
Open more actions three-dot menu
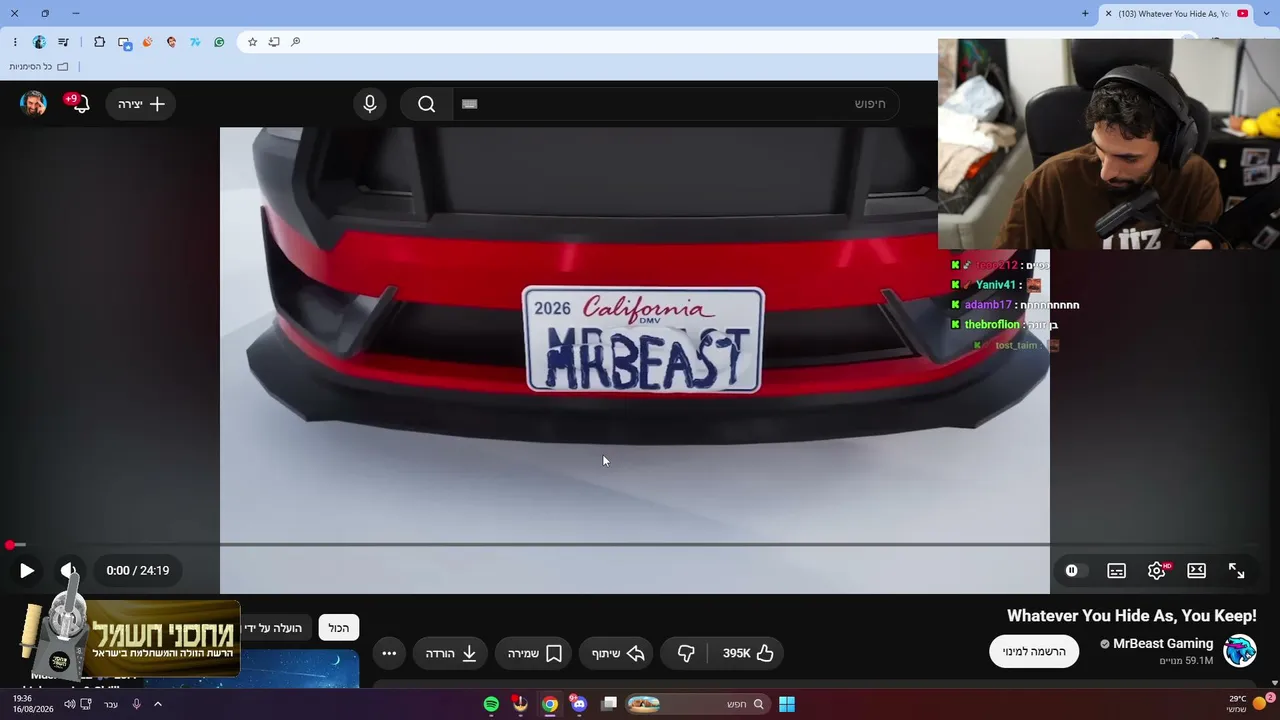pyautogui.click(x=389, y=653)
